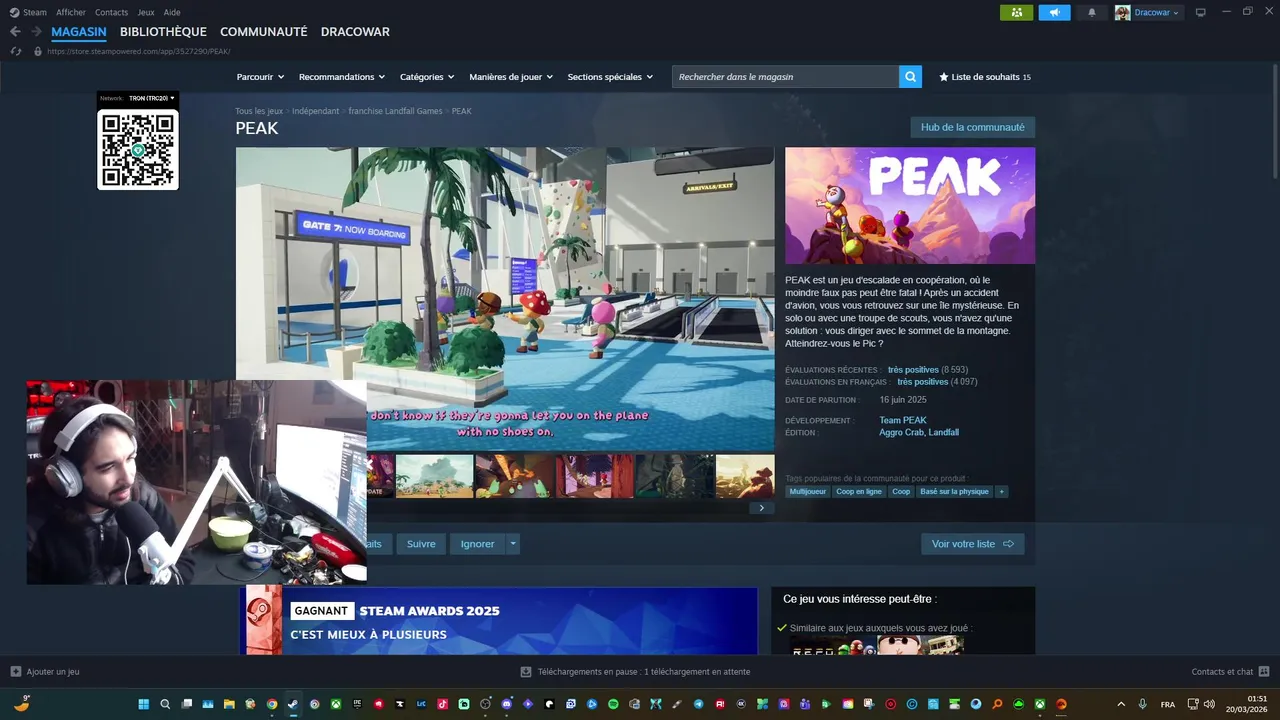Expand the arrow next to Ignorer
Viewport: 1280px width, 720px height.
(513, 544)
